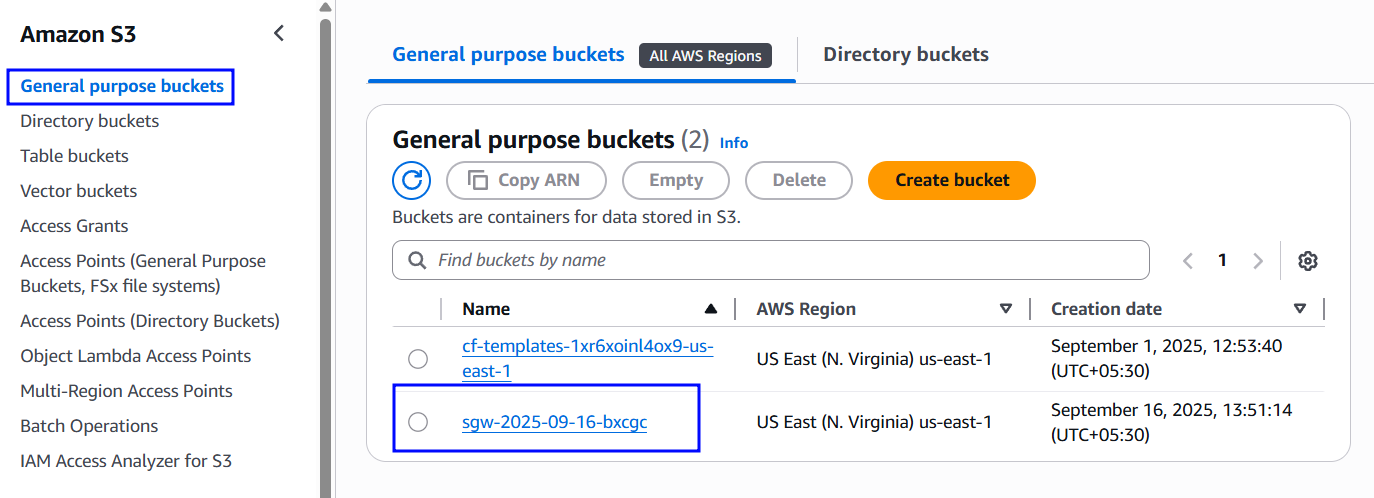Viewport: 1374px width, 498px height.
Task: Click the Copy ARN button
Action: [x=526, y=181]
